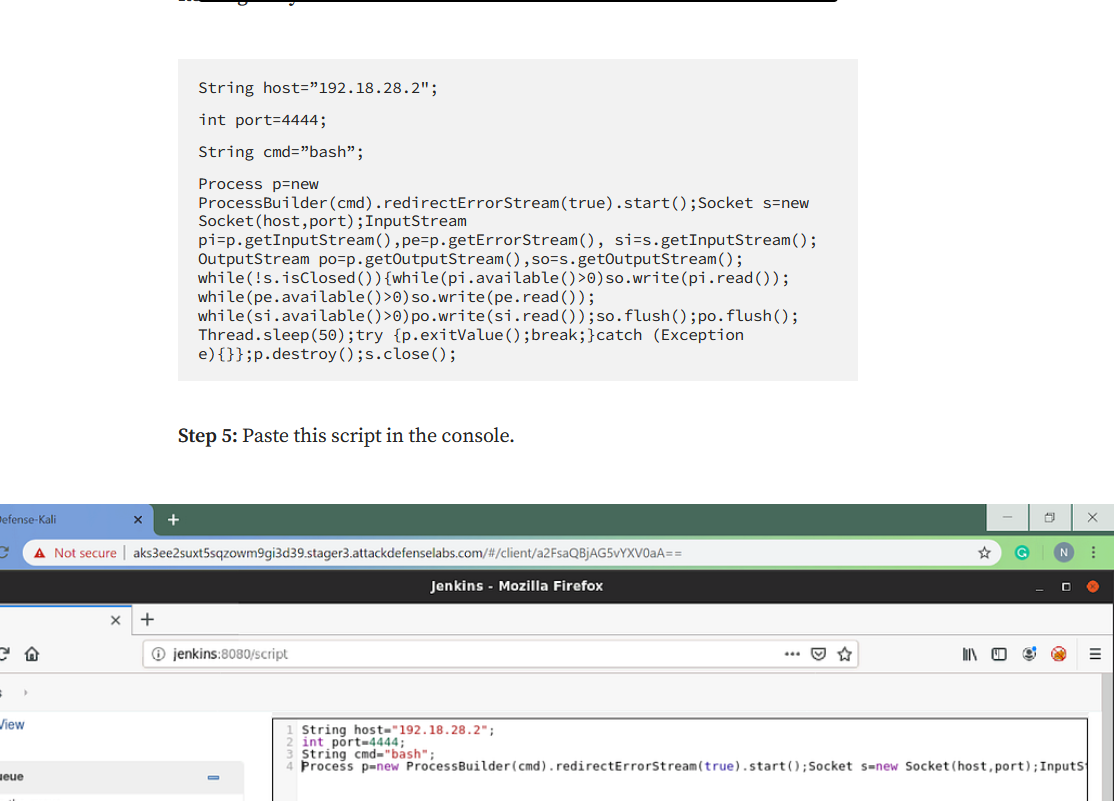Screen dimensions: 1117x801
Task: Open the Grammarly extension icon
Action: [1022, 552]
